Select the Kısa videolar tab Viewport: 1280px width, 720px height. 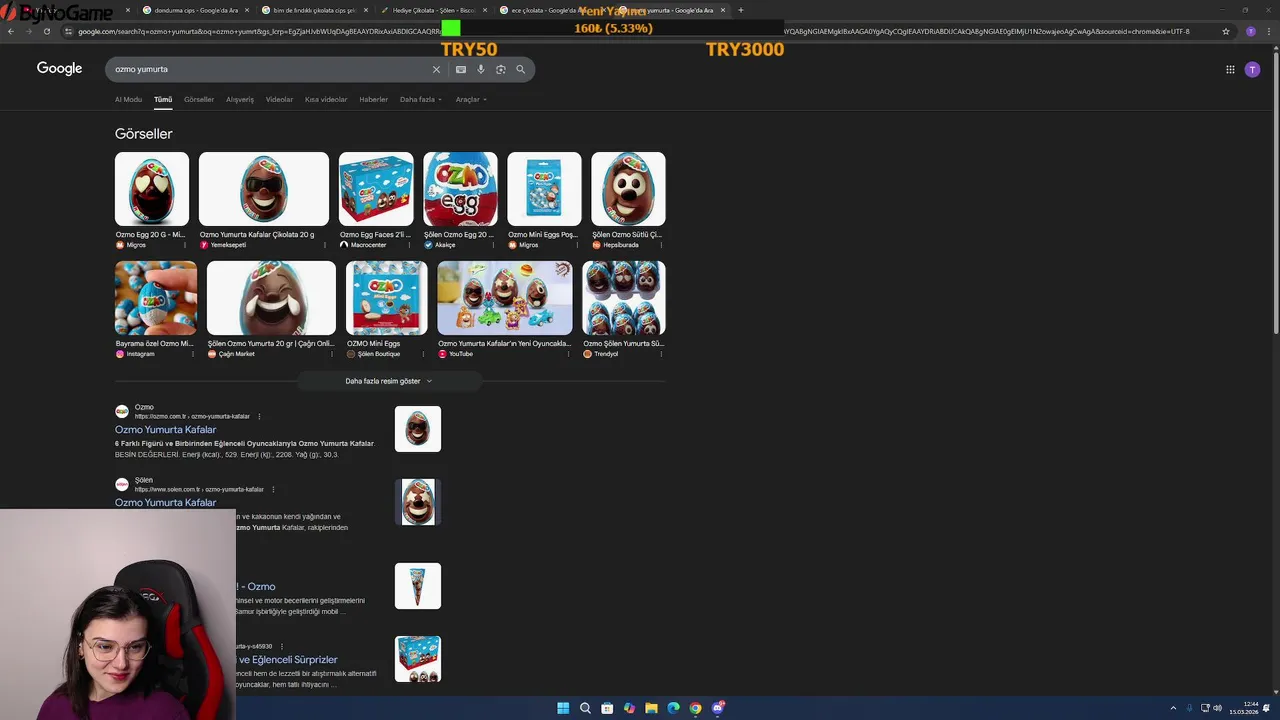click(x=326, y=99)
